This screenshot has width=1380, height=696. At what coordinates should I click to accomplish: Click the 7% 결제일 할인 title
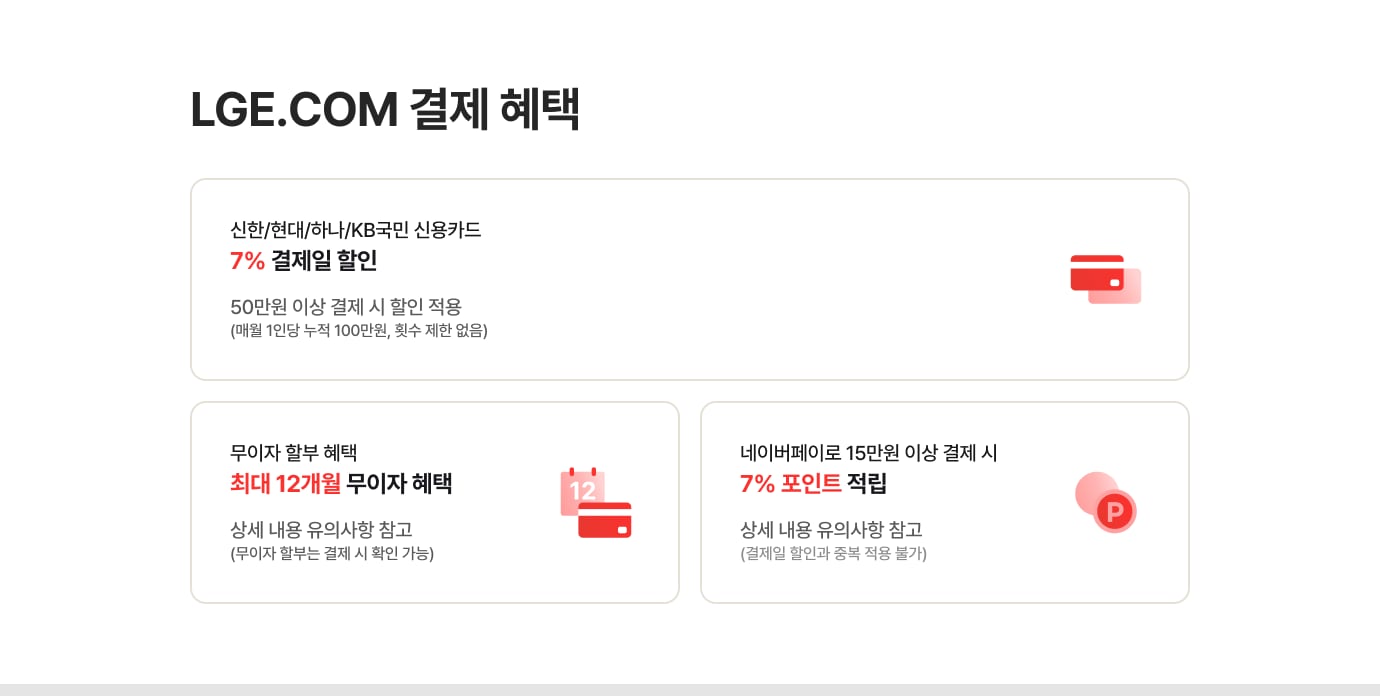[304, 261]
